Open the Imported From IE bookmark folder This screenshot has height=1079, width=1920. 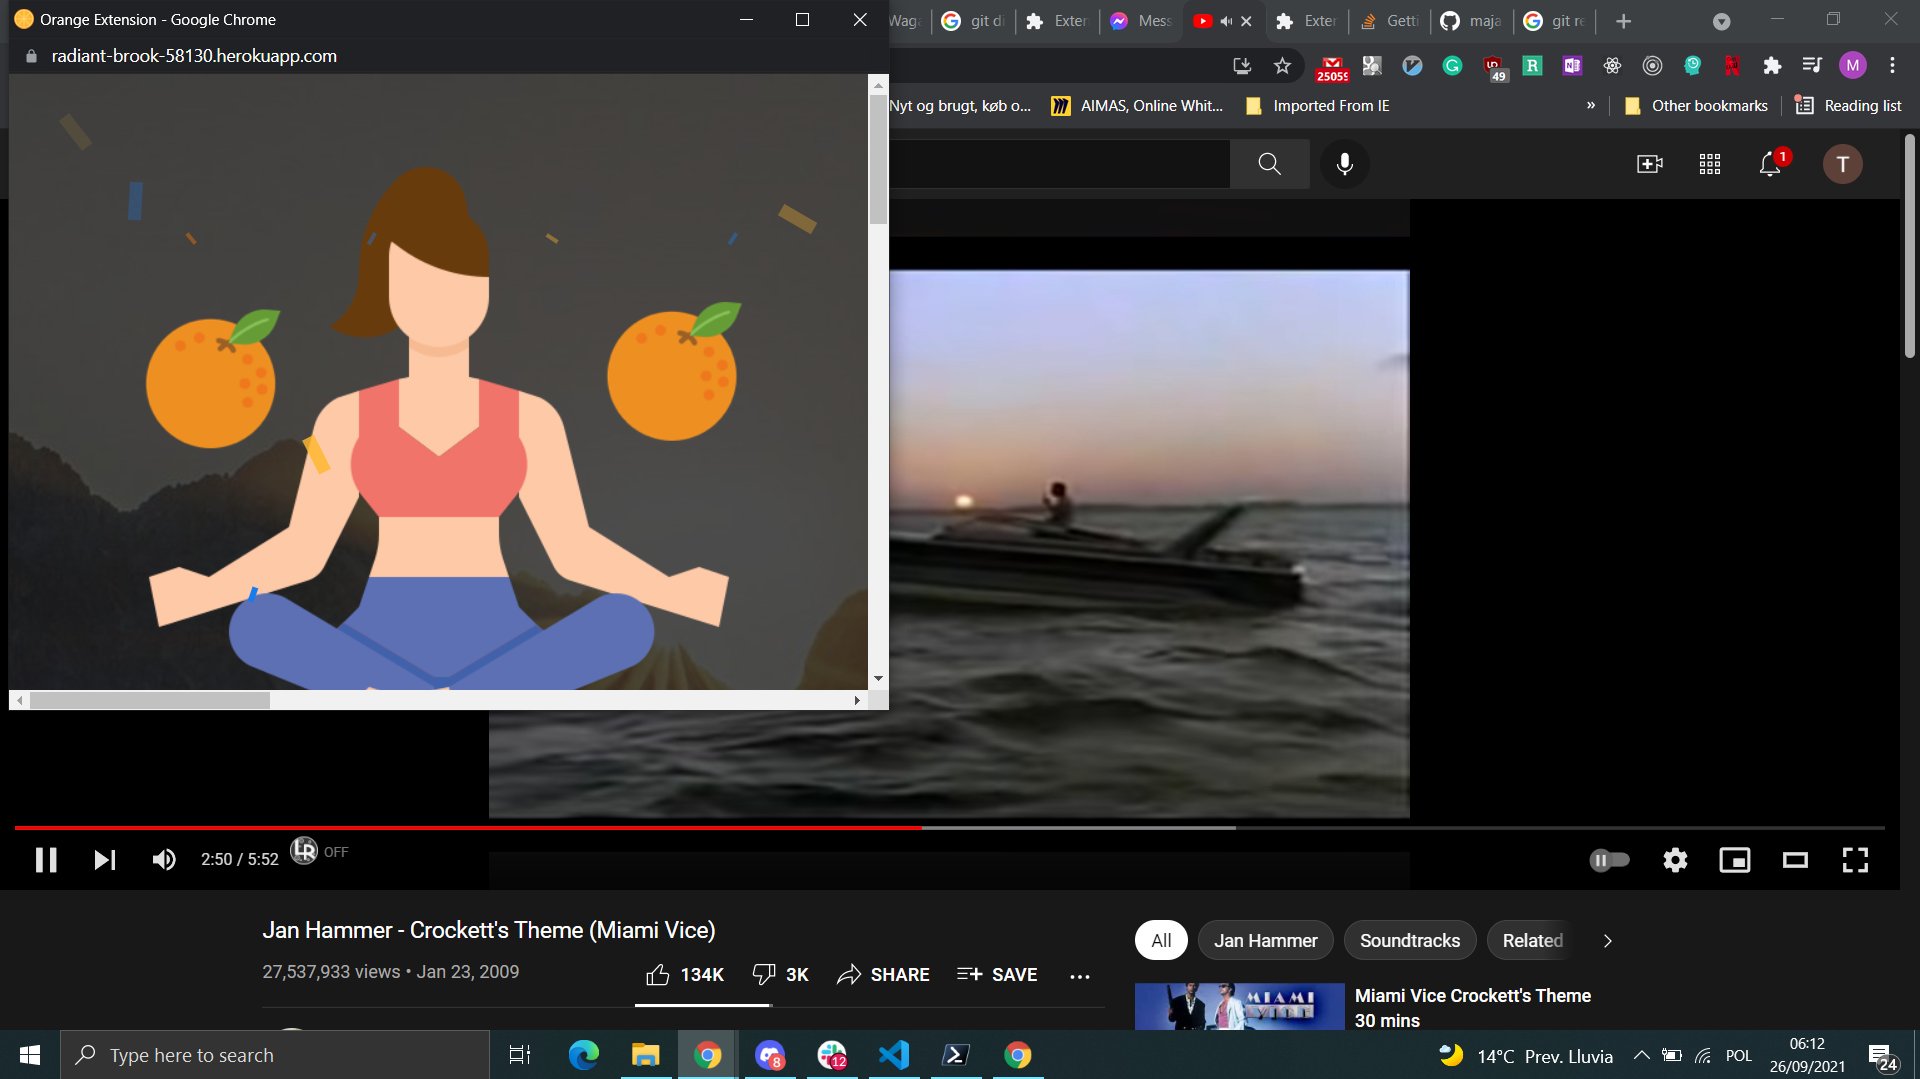pyautogui.click(x=1317, y=106)
